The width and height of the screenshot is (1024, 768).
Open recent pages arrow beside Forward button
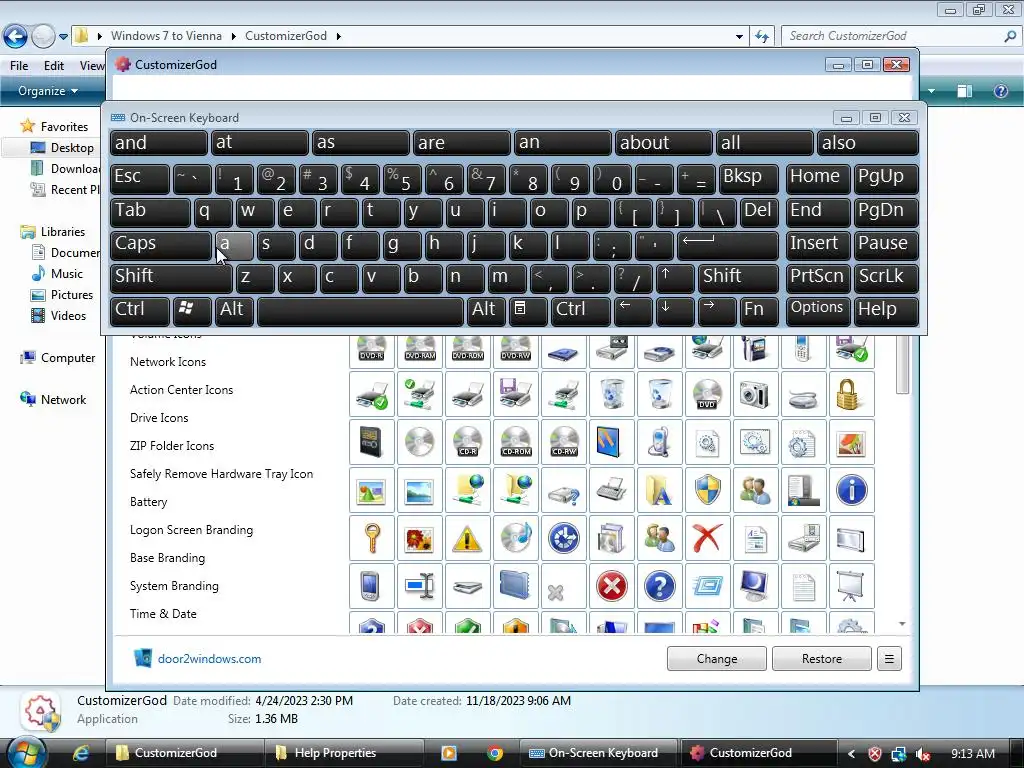pyautogui.click(x=63, y=37)
